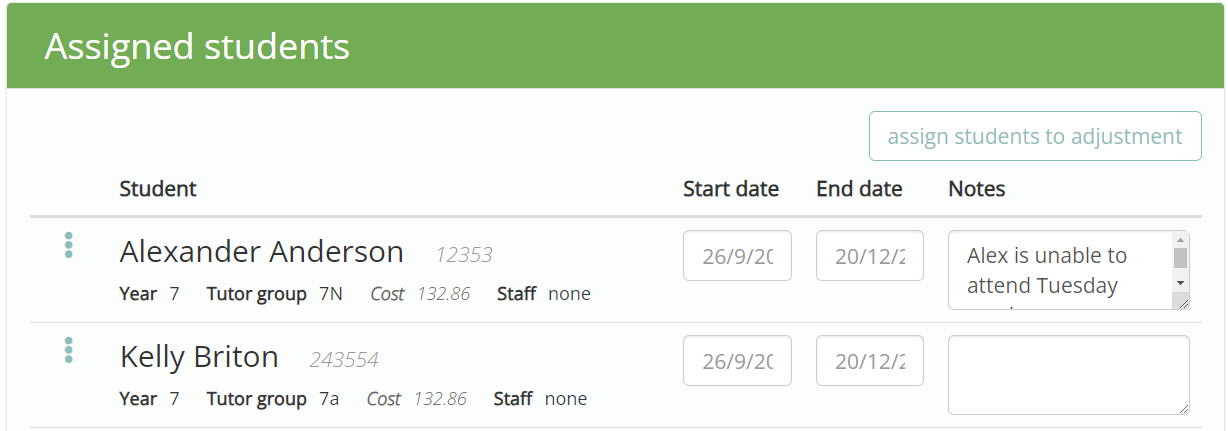Open the three-dot menu for Kelly Briton
The width and height of the screenshot is (1228, 431).
[69, 350]
